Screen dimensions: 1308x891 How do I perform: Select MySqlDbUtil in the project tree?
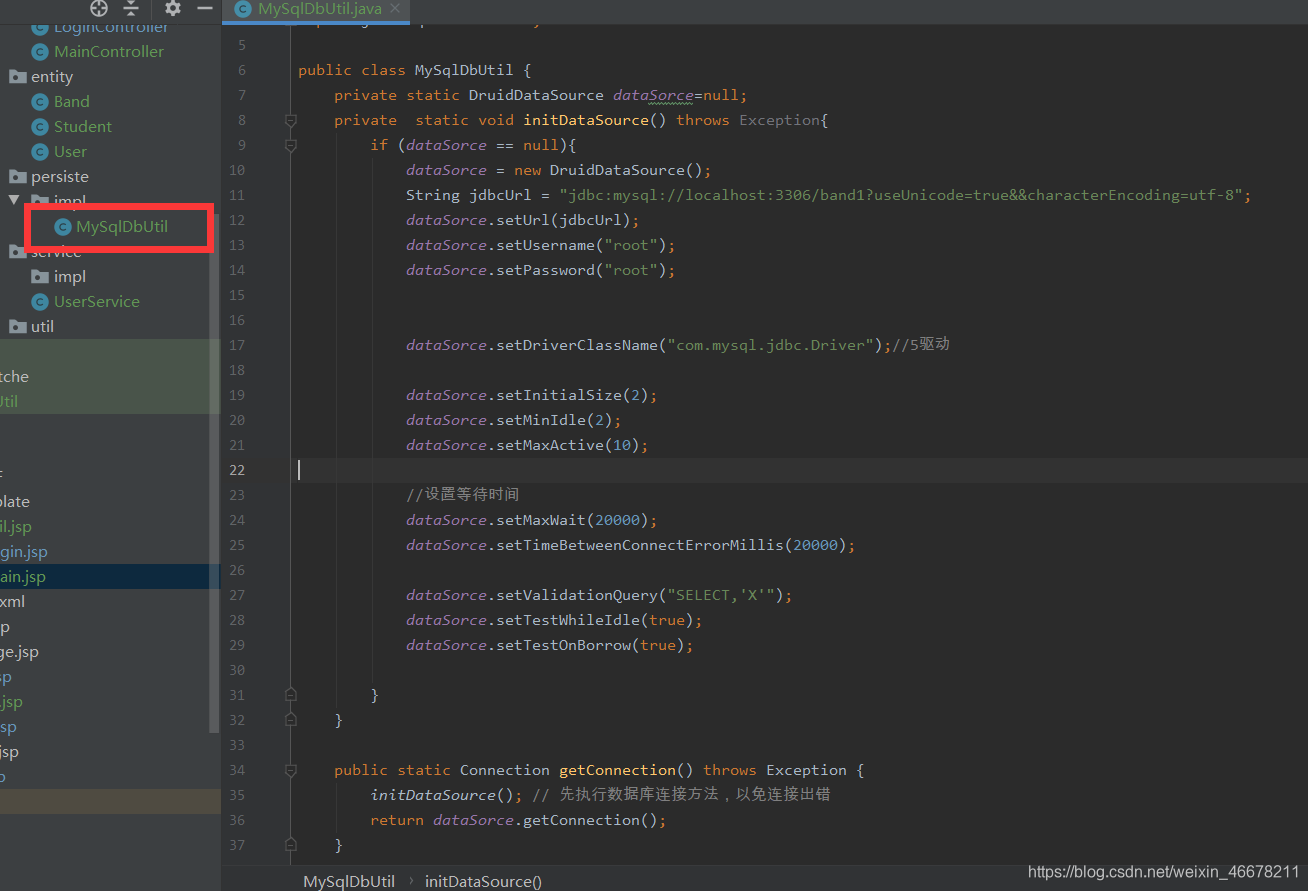coord(122,226)
